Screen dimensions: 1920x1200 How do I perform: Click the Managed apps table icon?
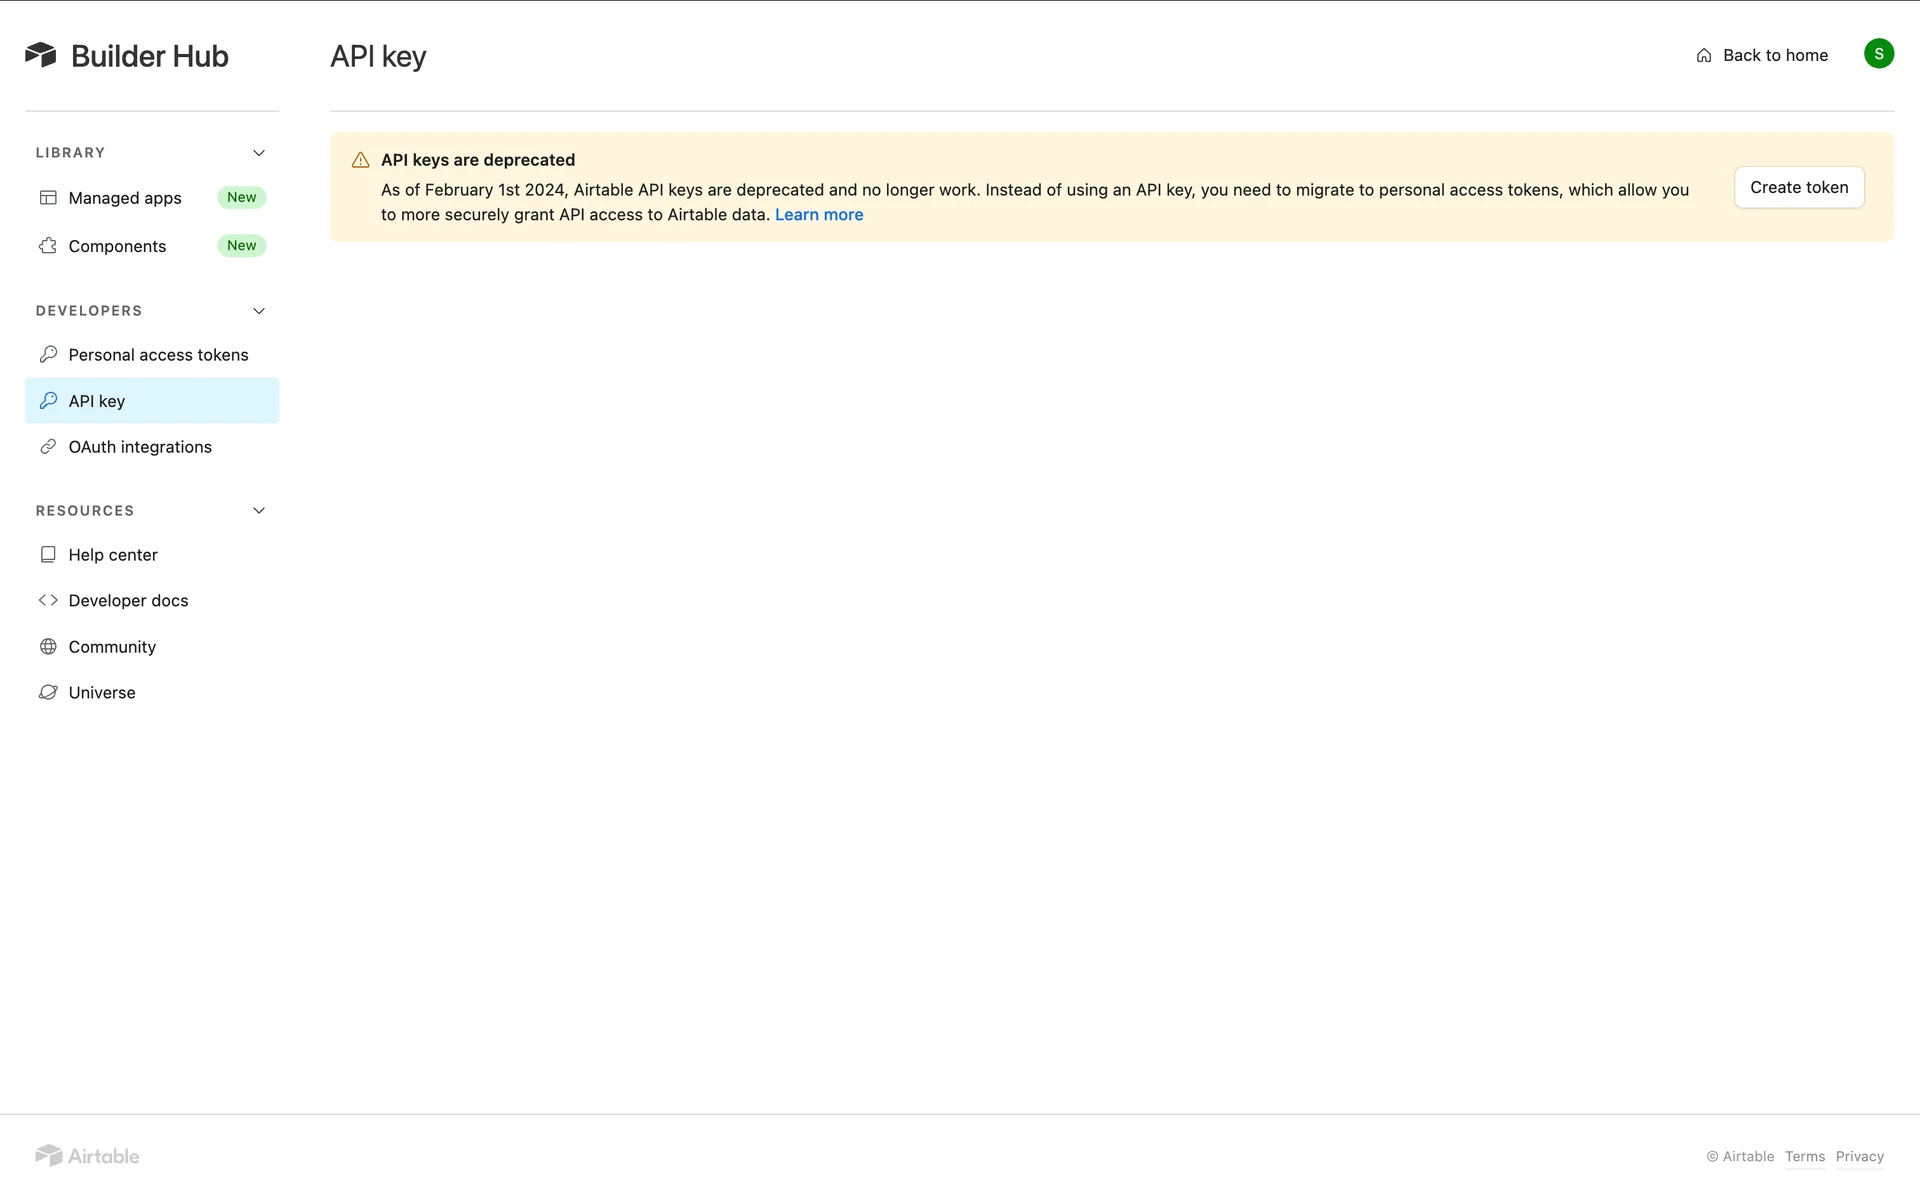coord(48,197)
